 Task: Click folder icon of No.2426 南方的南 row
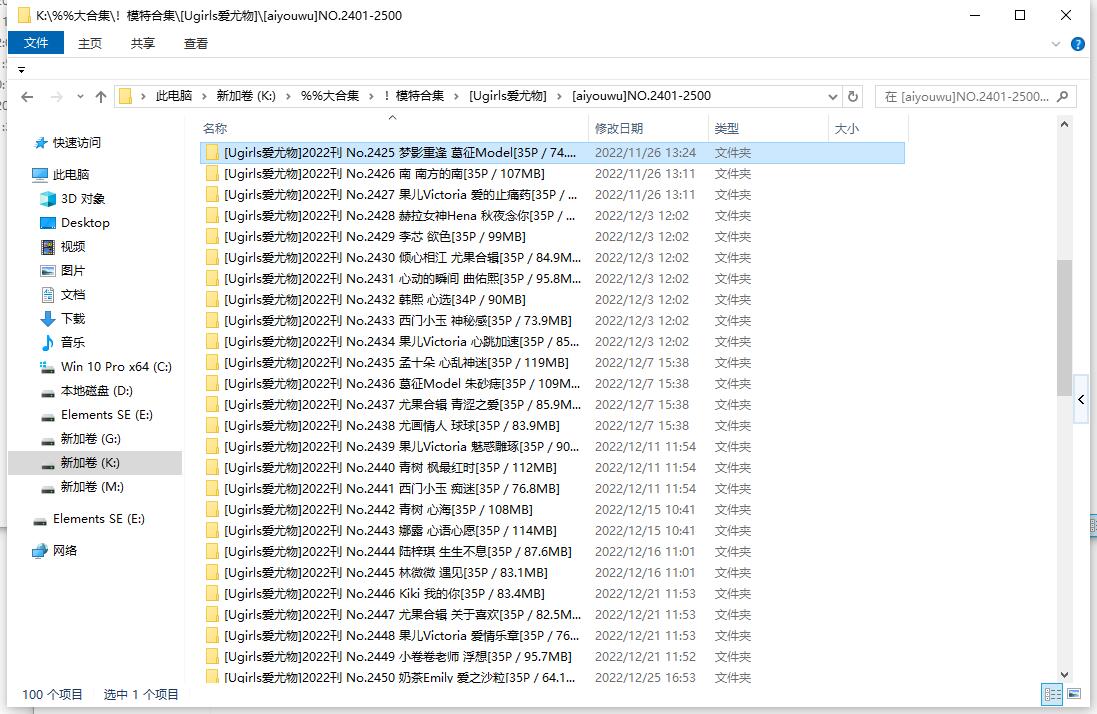[x=213, y=173]
